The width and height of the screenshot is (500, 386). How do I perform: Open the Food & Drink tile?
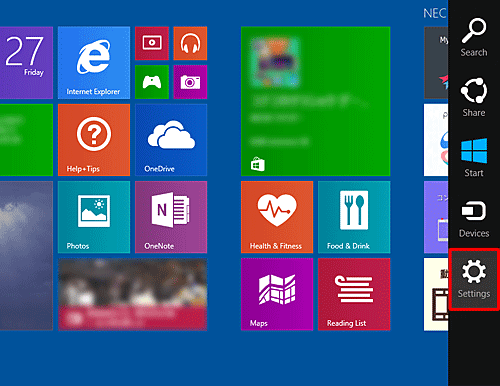pyautogui.click(x=354, y=217)
